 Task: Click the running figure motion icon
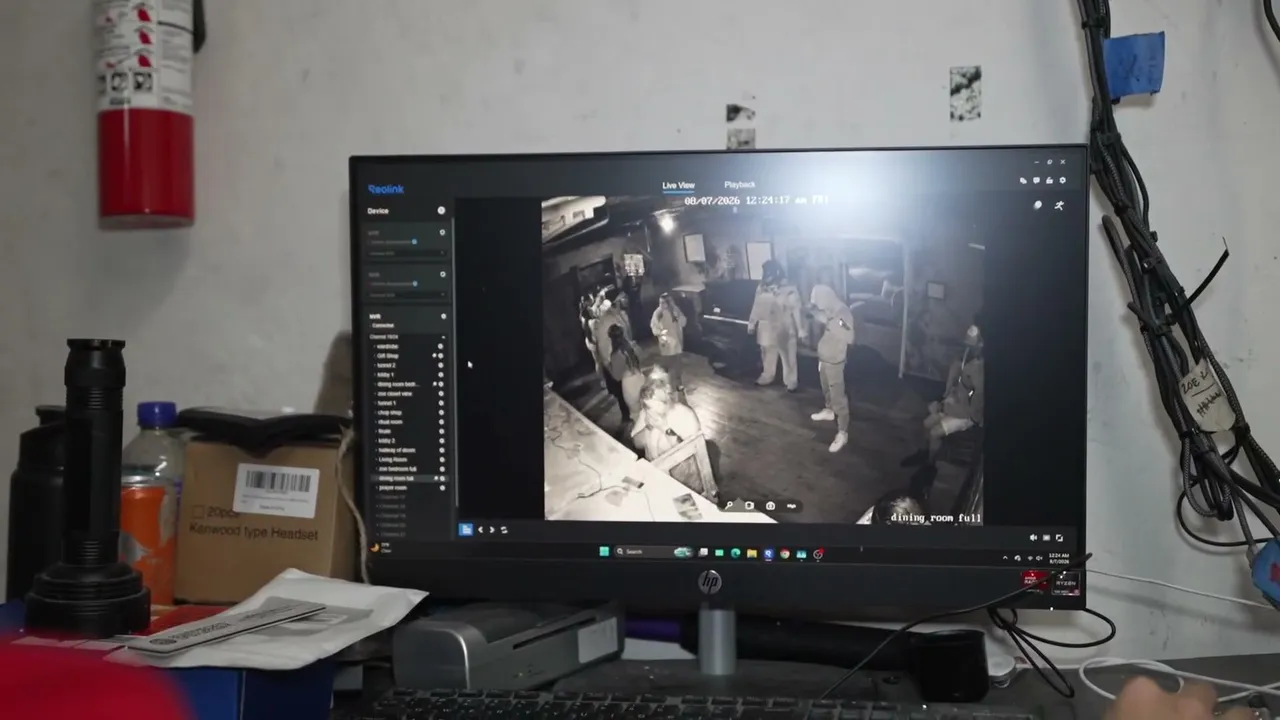click(1059, 206)
